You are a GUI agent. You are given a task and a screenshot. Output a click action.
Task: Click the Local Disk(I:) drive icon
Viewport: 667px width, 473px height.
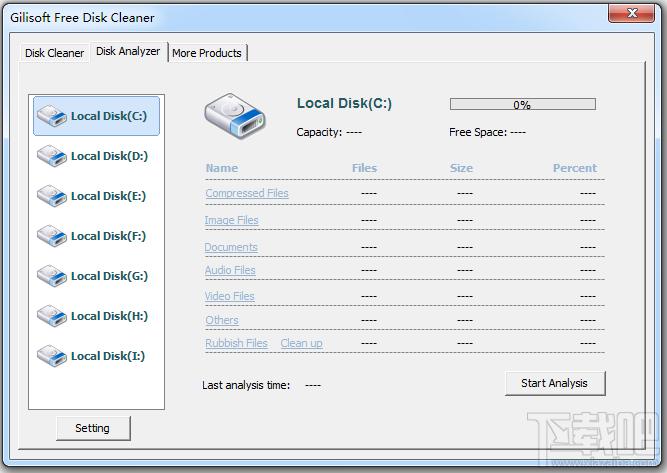(51, 356)
